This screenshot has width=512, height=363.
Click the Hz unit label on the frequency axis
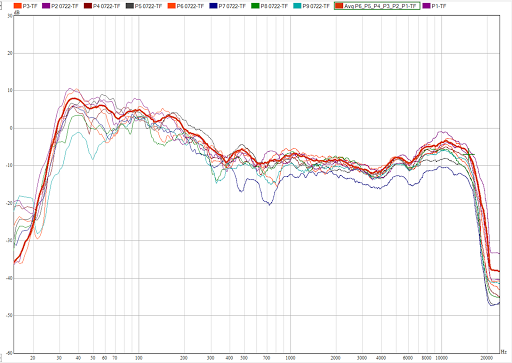503,352
